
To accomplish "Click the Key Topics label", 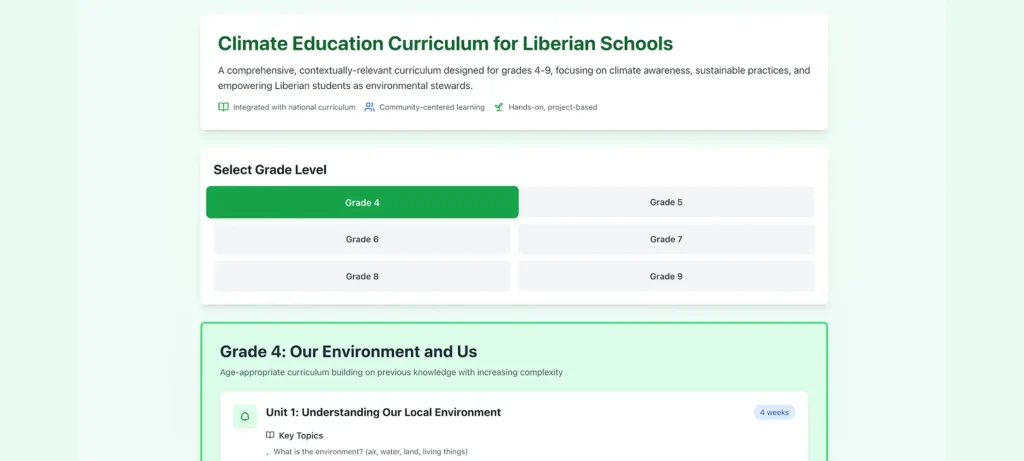I will coord(301,435).
